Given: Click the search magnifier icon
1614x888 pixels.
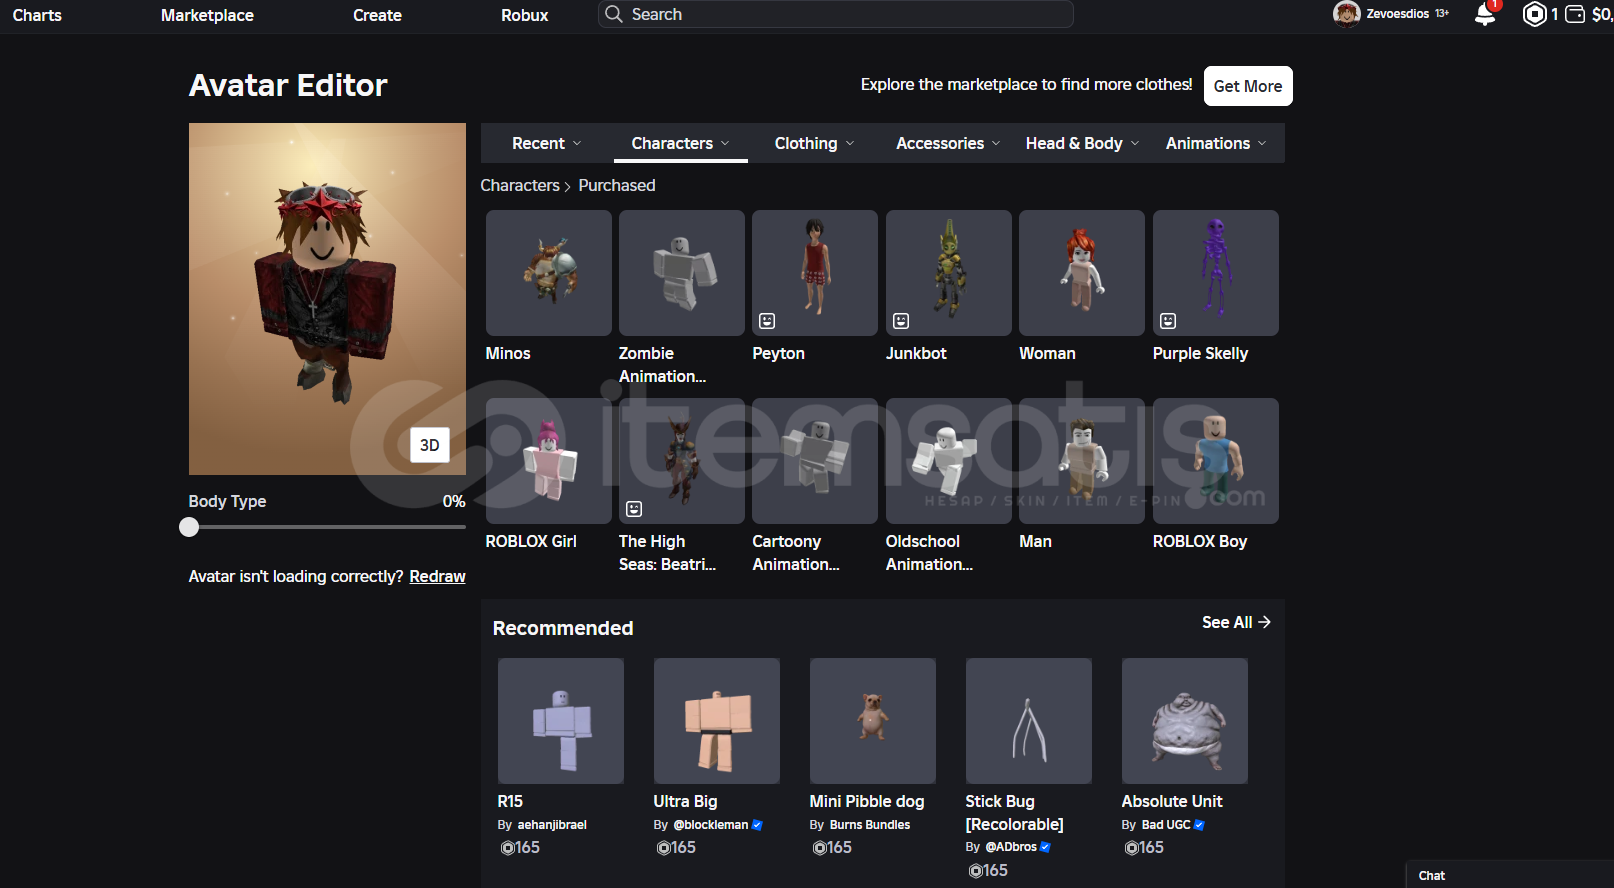Looking at the screenshot, I should (x=614, y=15).
